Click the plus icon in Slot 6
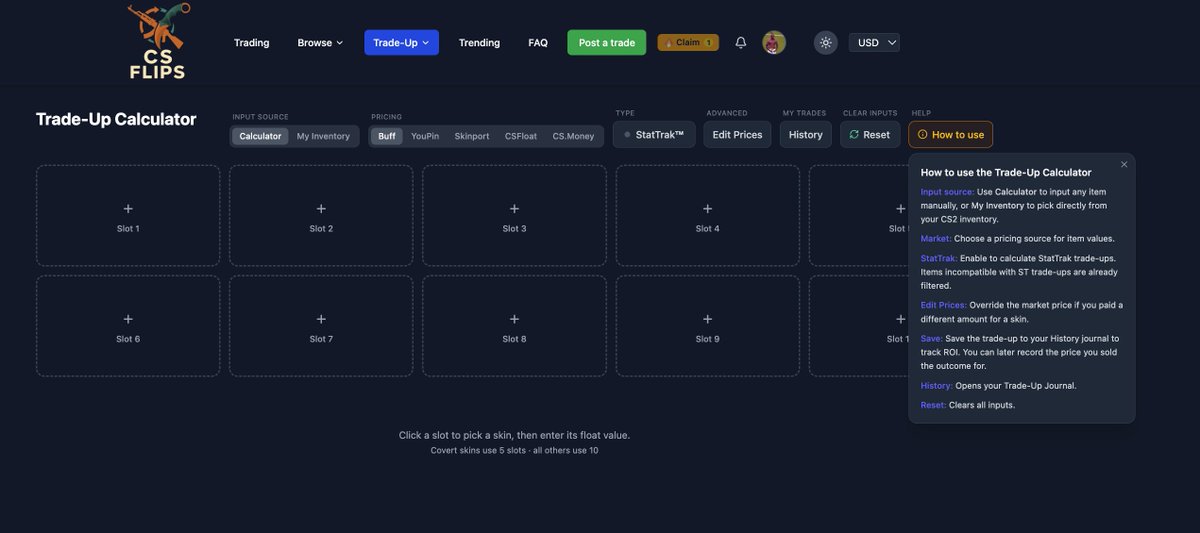 pyautogui.click(x=128, y=319)
